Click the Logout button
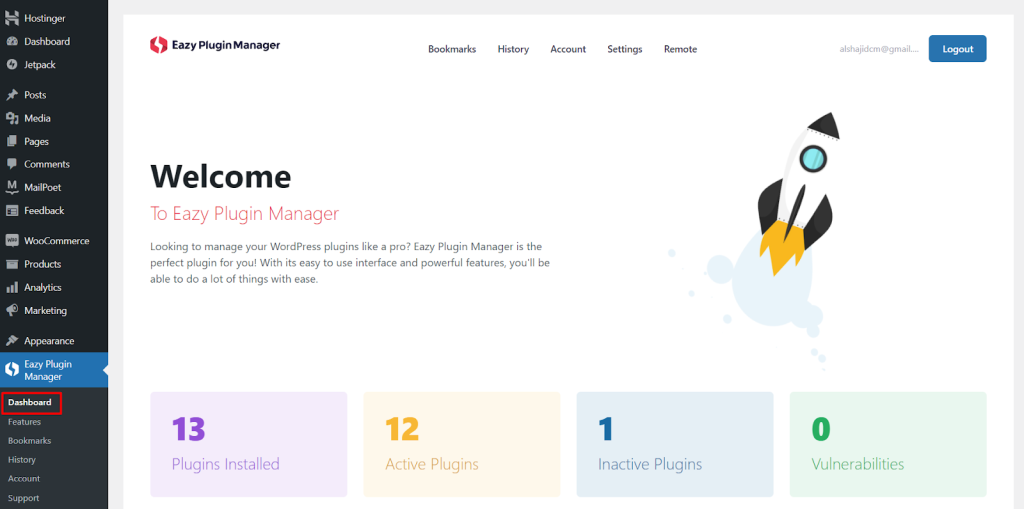Screen dimensions: 1024x509 pyautogui.click(x=957, y=48)
